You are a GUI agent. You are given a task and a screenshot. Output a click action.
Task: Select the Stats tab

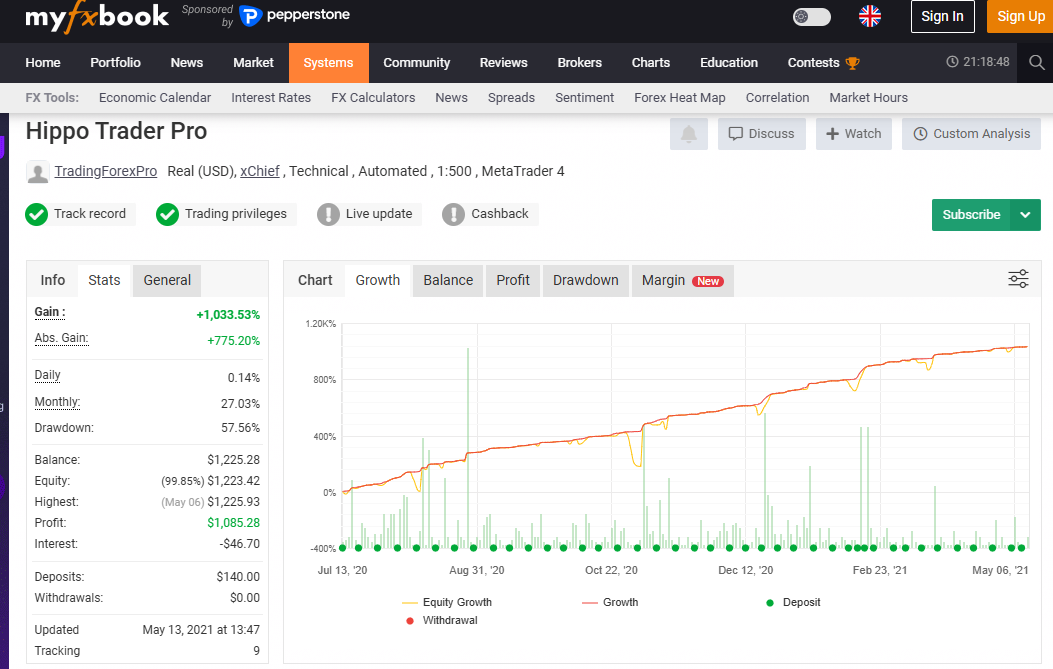(104, 280)
